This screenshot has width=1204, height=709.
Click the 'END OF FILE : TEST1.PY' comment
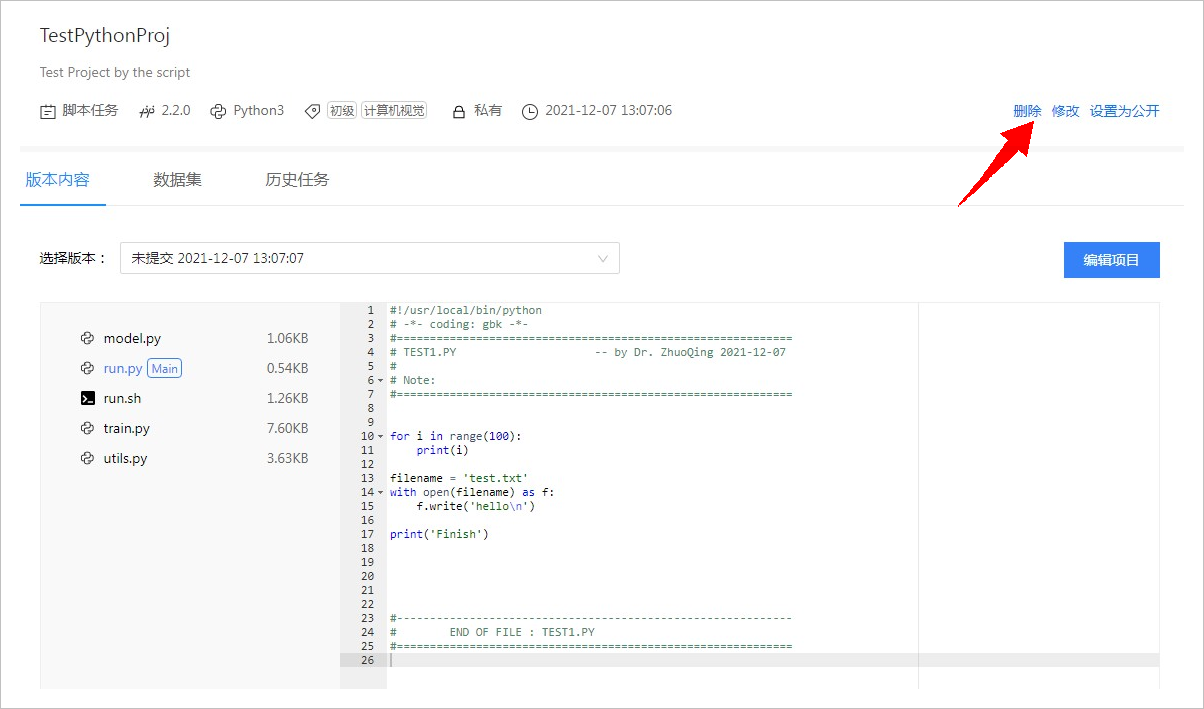click(x=522, y=632)
